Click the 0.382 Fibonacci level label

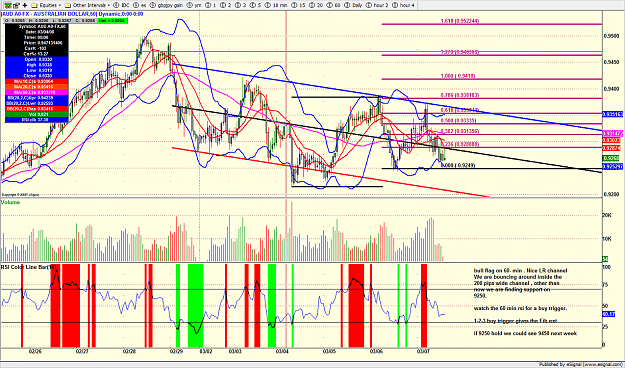tap(460, 131)
